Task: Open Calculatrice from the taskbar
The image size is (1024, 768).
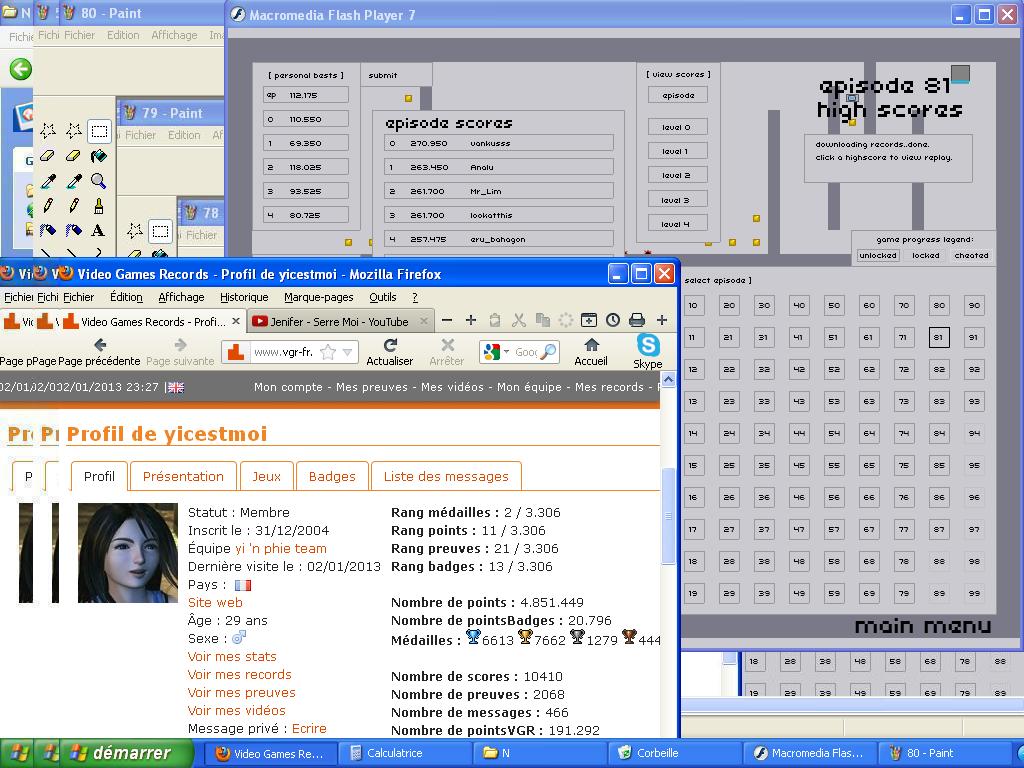Action: [x=394, y=753]
